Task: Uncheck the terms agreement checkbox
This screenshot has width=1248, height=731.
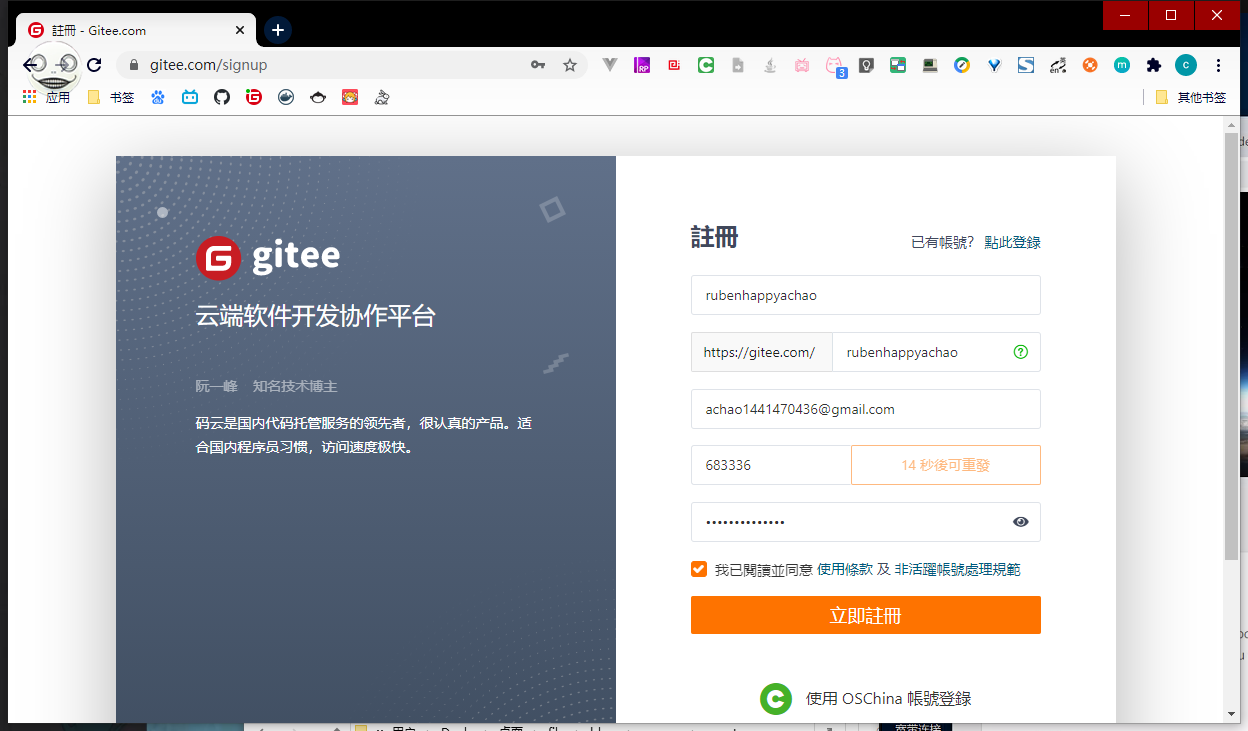Action: [699, 569]
